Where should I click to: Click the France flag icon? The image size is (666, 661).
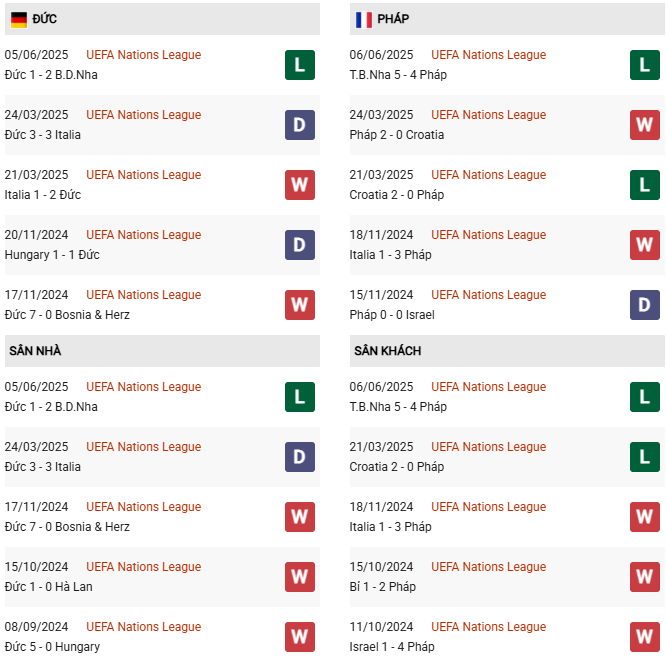pos(363,19)
